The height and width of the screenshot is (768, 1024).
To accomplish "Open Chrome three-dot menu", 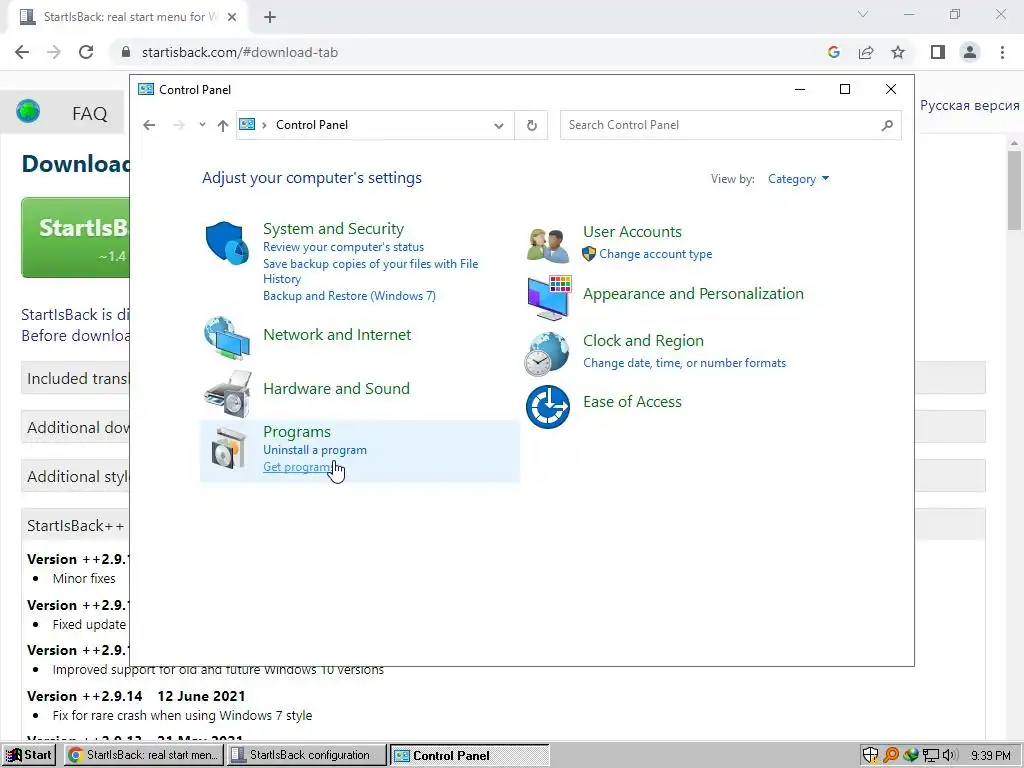I will point(1002,52).
